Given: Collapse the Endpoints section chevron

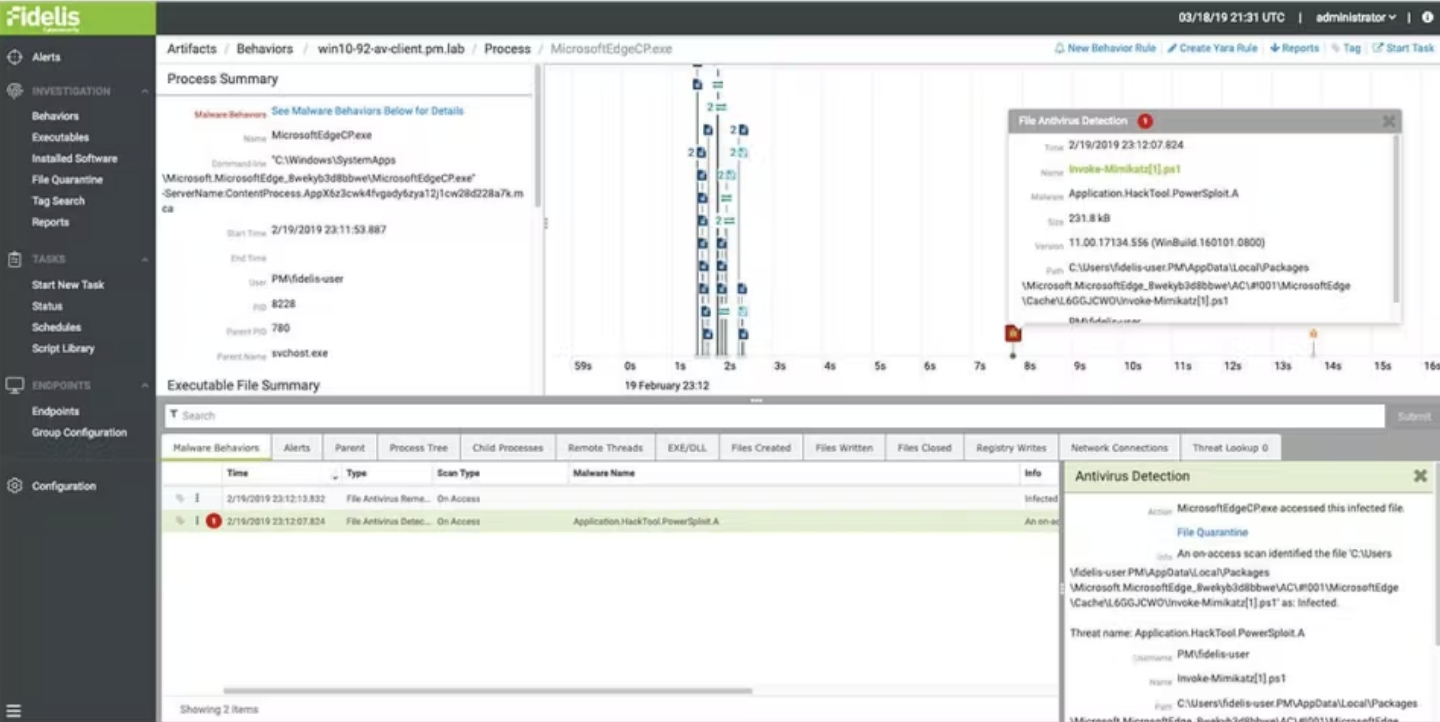Looking at the screenshot, I should coord(145,385).
